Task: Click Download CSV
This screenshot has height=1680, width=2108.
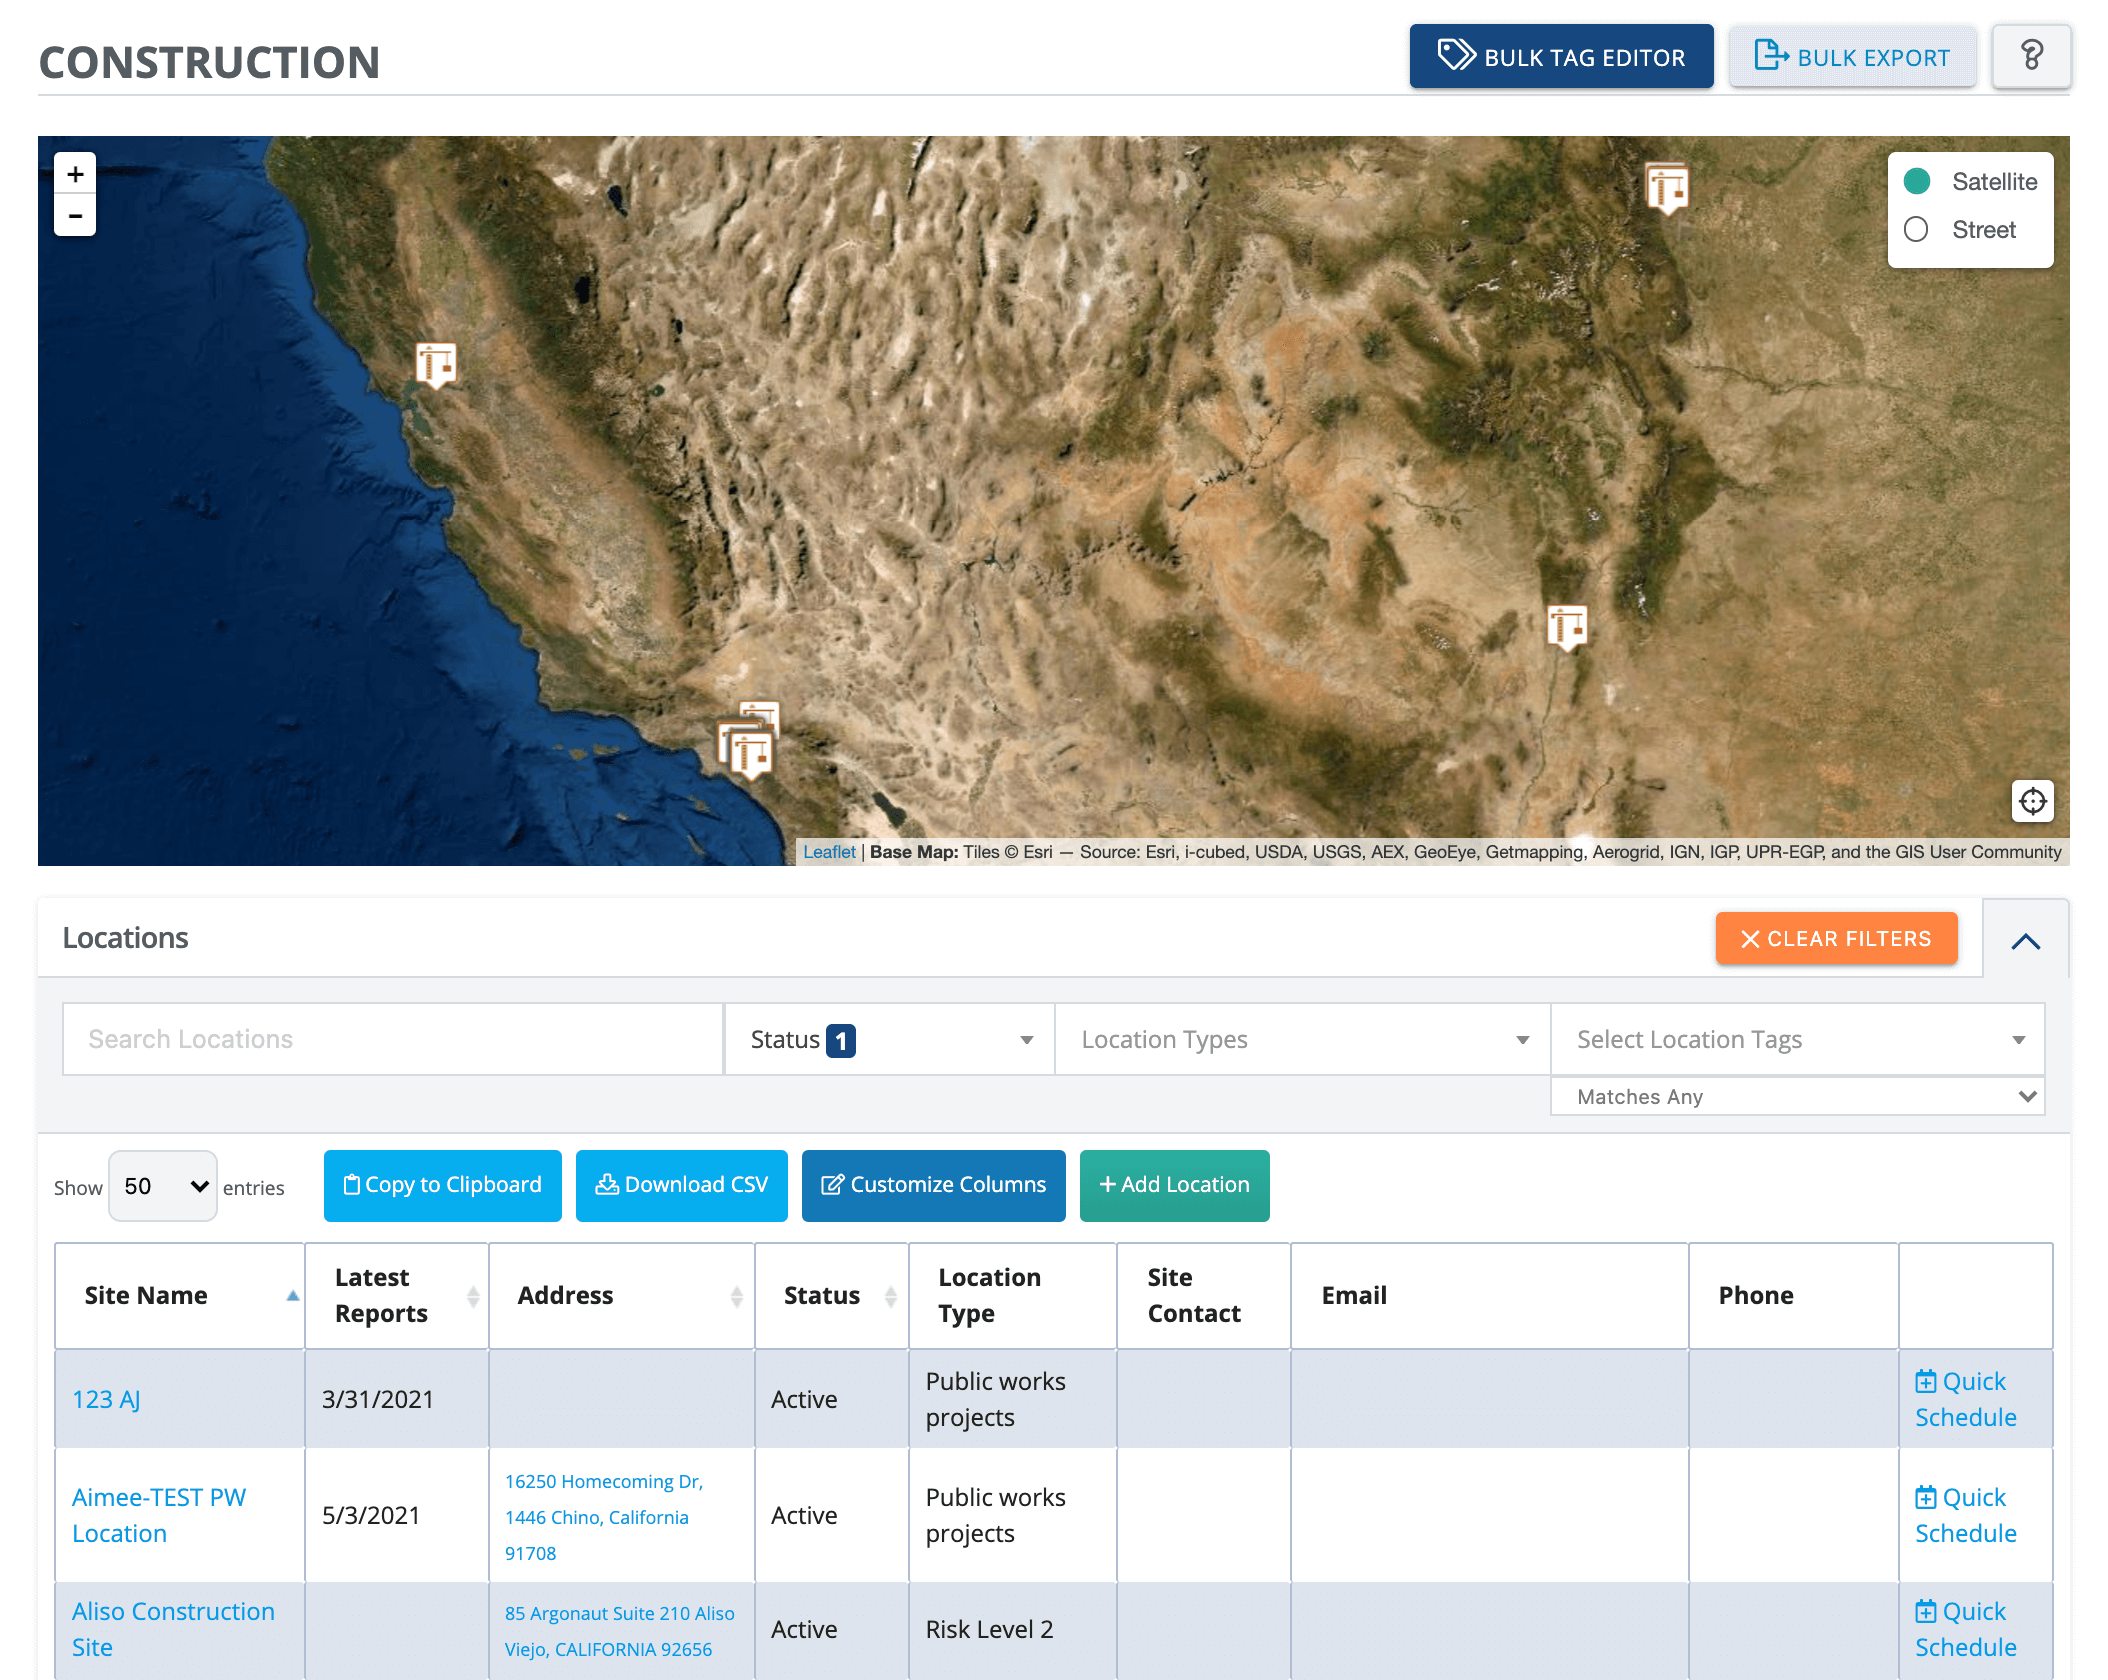Action: pos(681,1185)
